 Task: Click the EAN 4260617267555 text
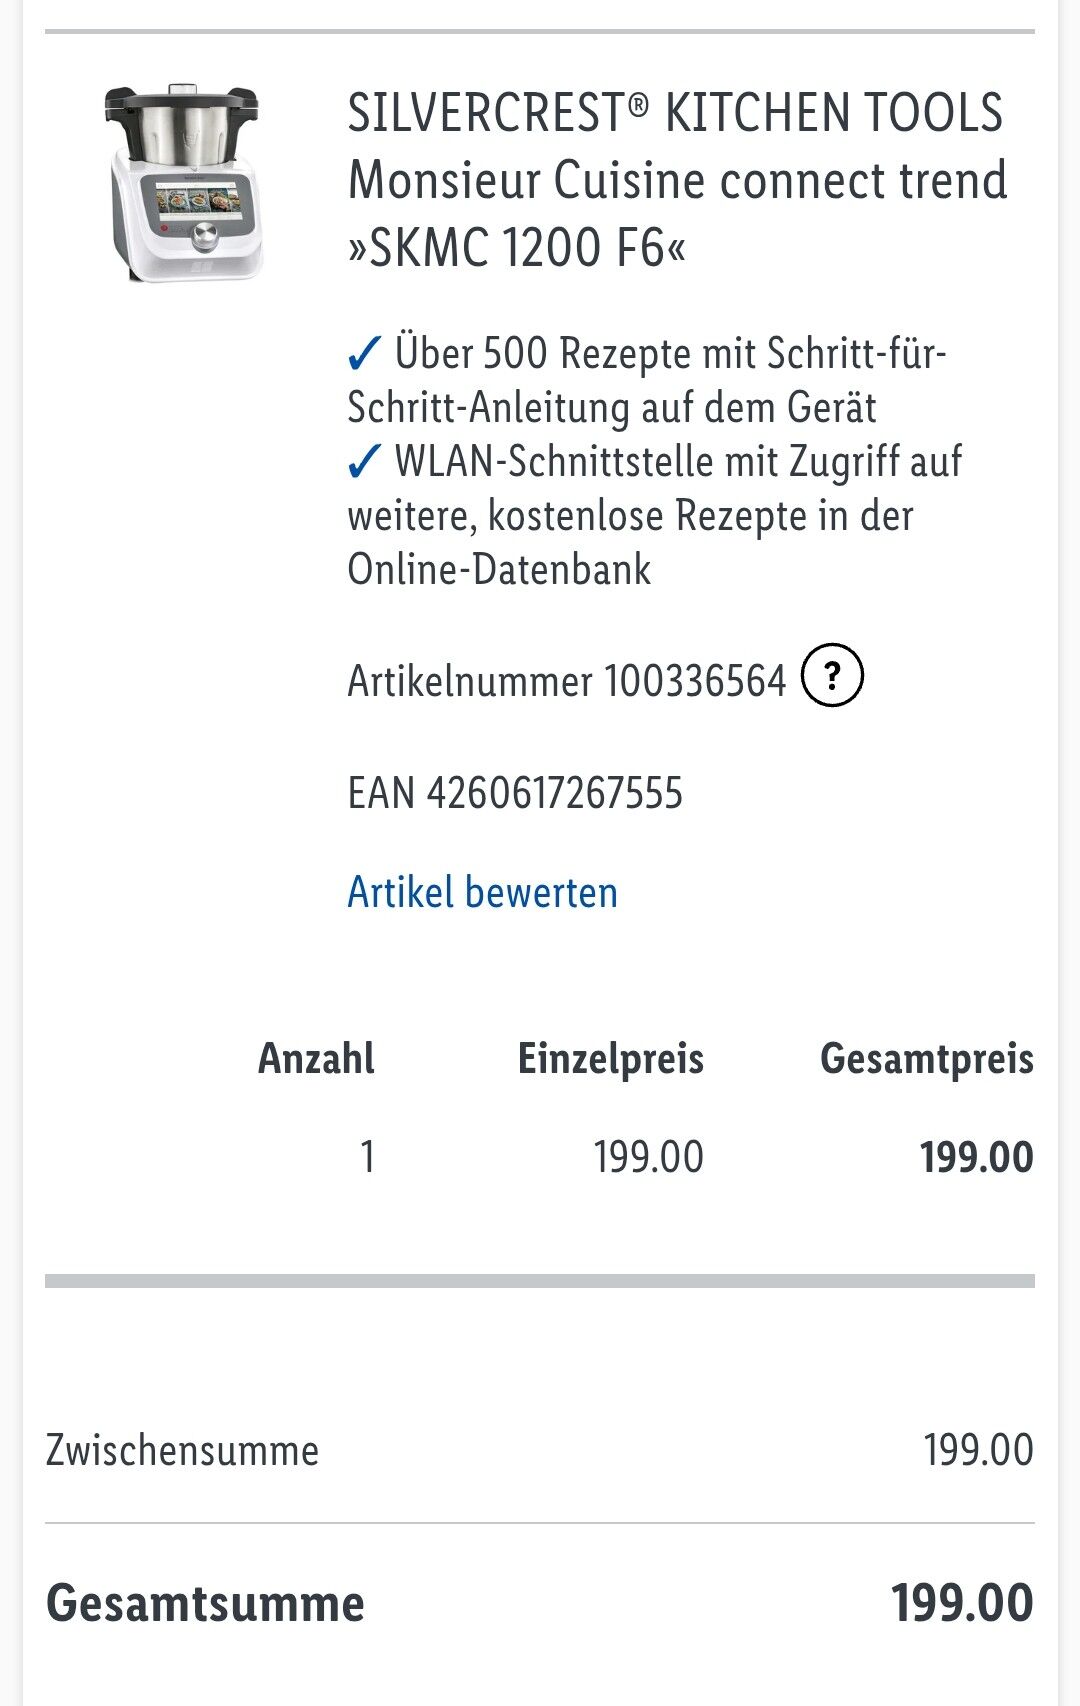click(x=515, y=793)
